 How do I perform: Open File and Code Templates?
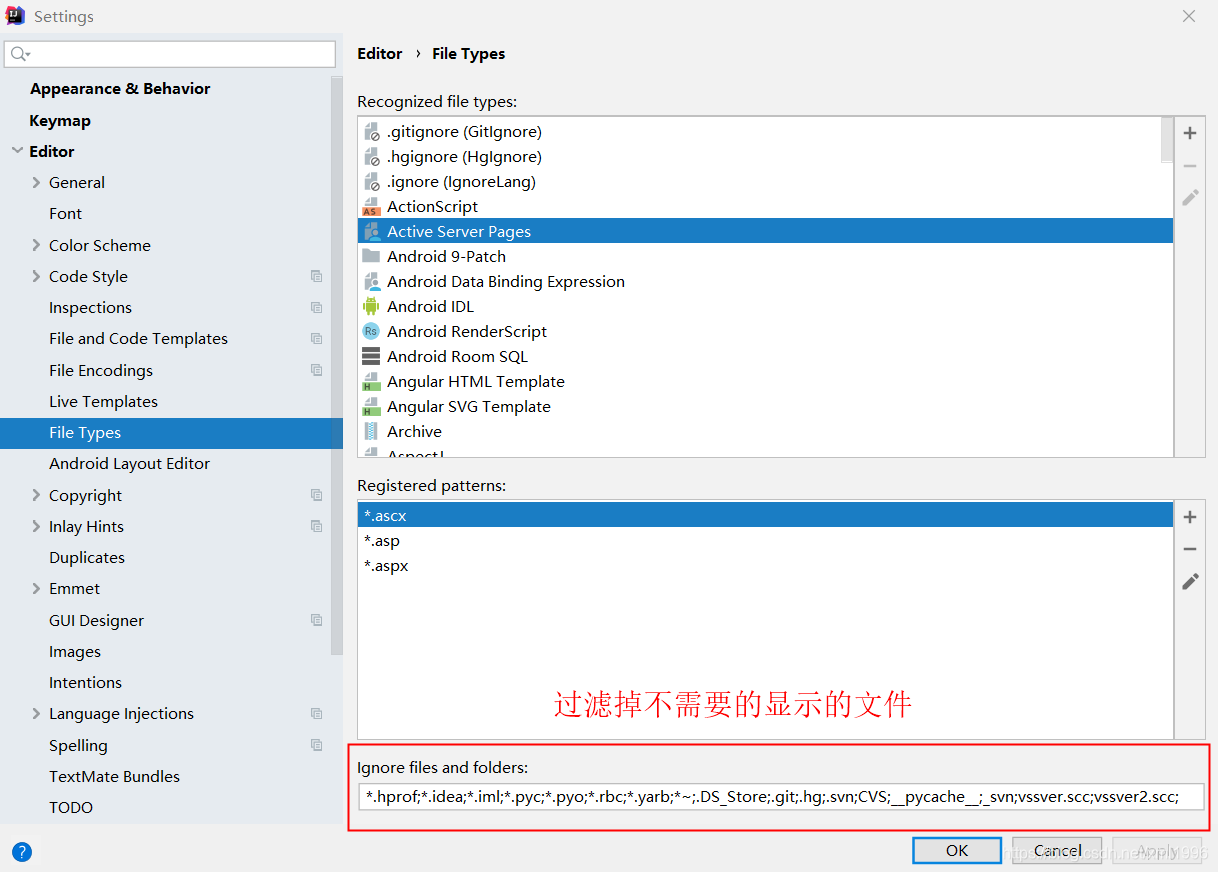click(x=138, y=338)
